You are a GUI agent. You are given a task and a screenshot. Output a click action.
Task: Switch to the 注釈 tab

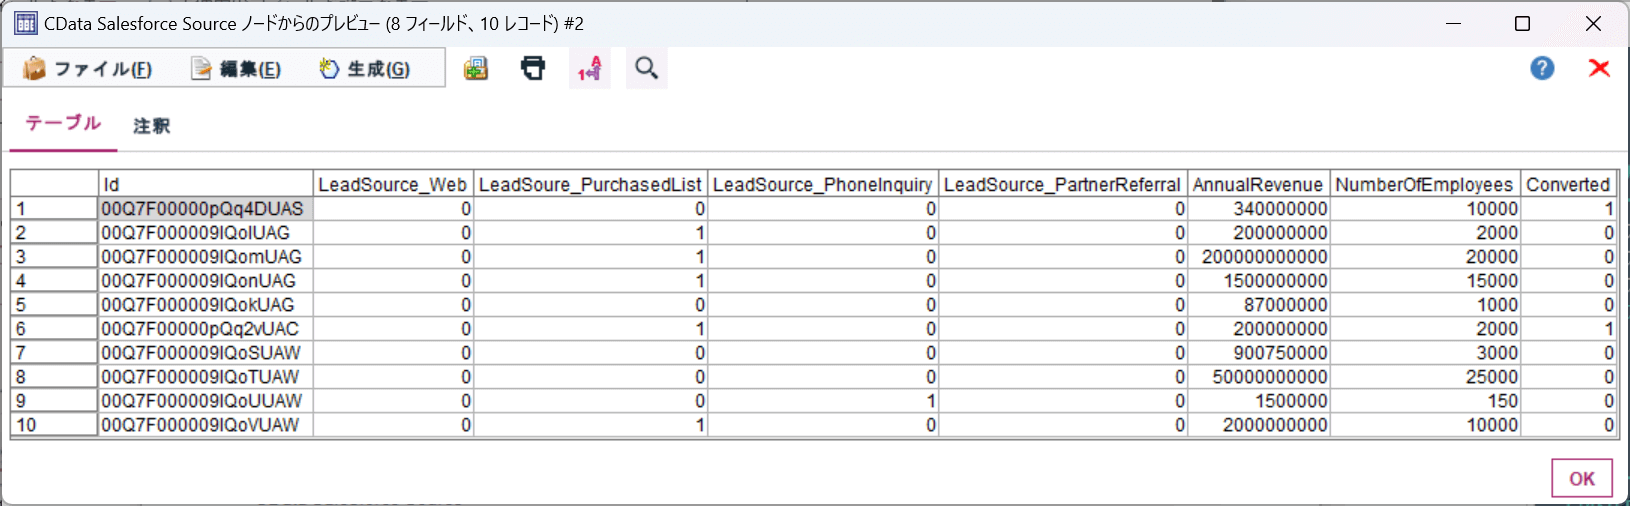point(152,126)
